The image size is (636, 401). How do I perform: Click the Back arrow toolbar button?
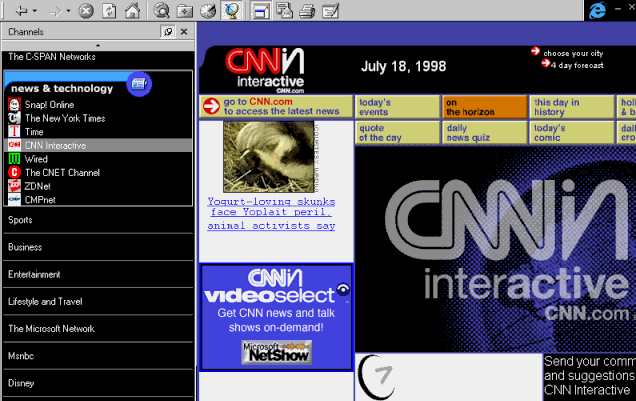21,11
